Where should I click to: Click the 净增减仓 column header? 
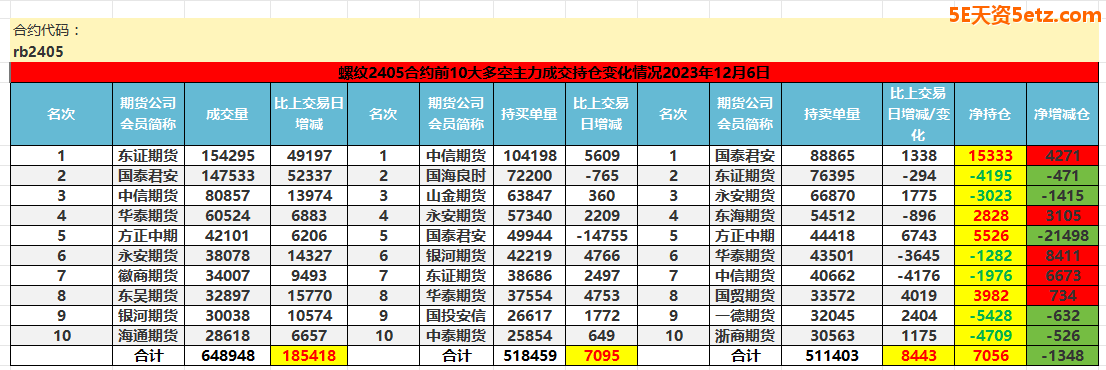tap(1062, 114)
